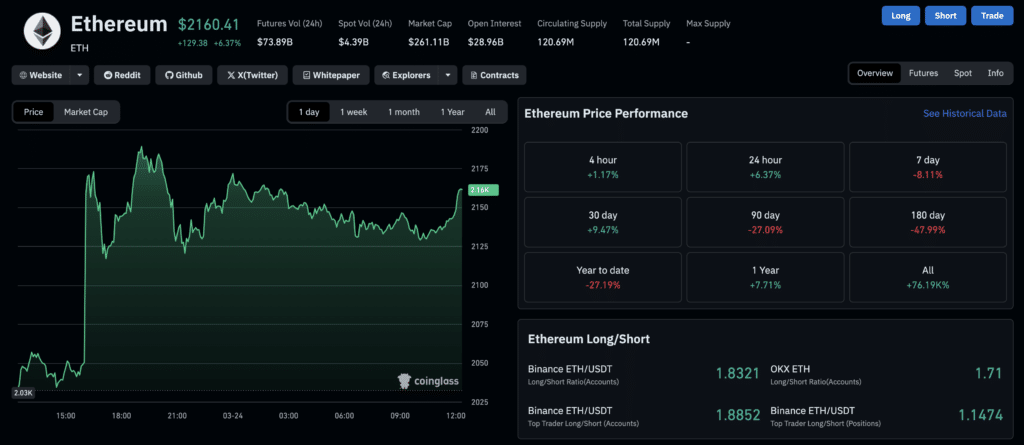The image size is (1024, 445).
Task: Open the Contracts button
Action: pos(494,75)
